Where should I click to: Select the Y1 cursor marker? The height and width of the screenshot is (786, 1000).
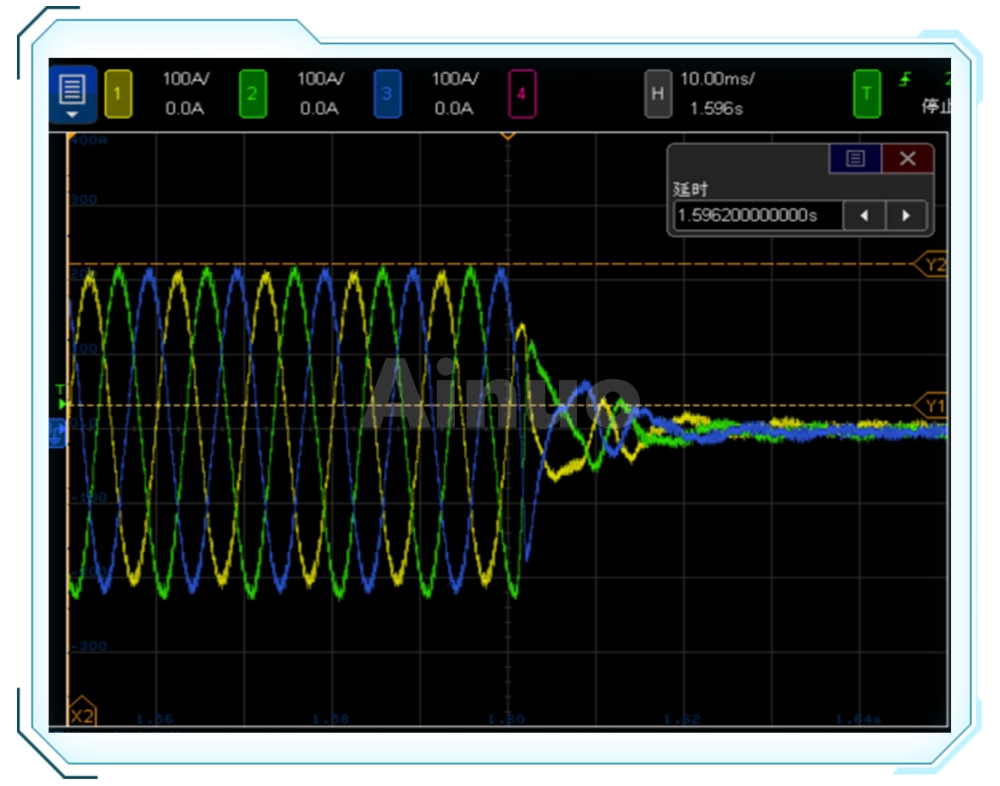tap(931, 405)
